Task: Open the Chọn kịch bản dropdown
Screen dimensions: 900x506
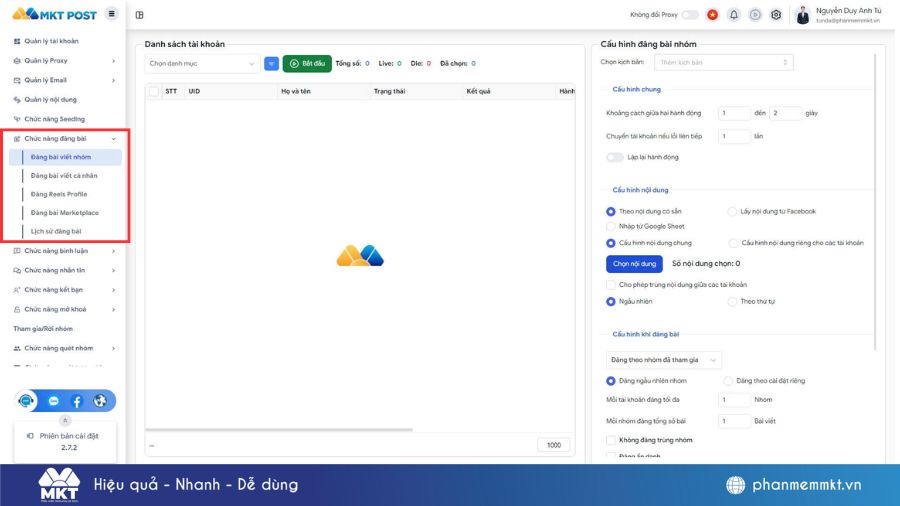Action: point(723,63)
